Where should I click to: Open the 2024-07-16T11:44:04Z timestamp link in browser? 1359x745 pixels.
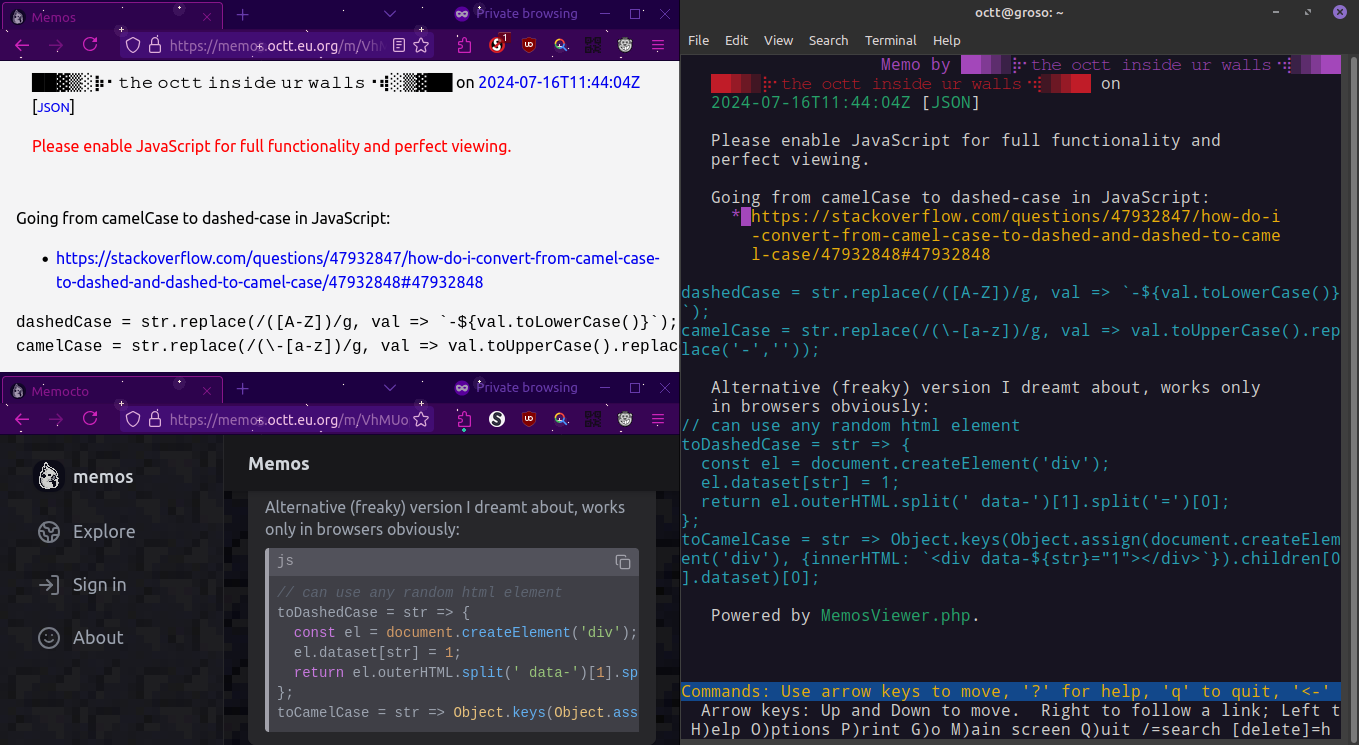click(x=559, y=82)
